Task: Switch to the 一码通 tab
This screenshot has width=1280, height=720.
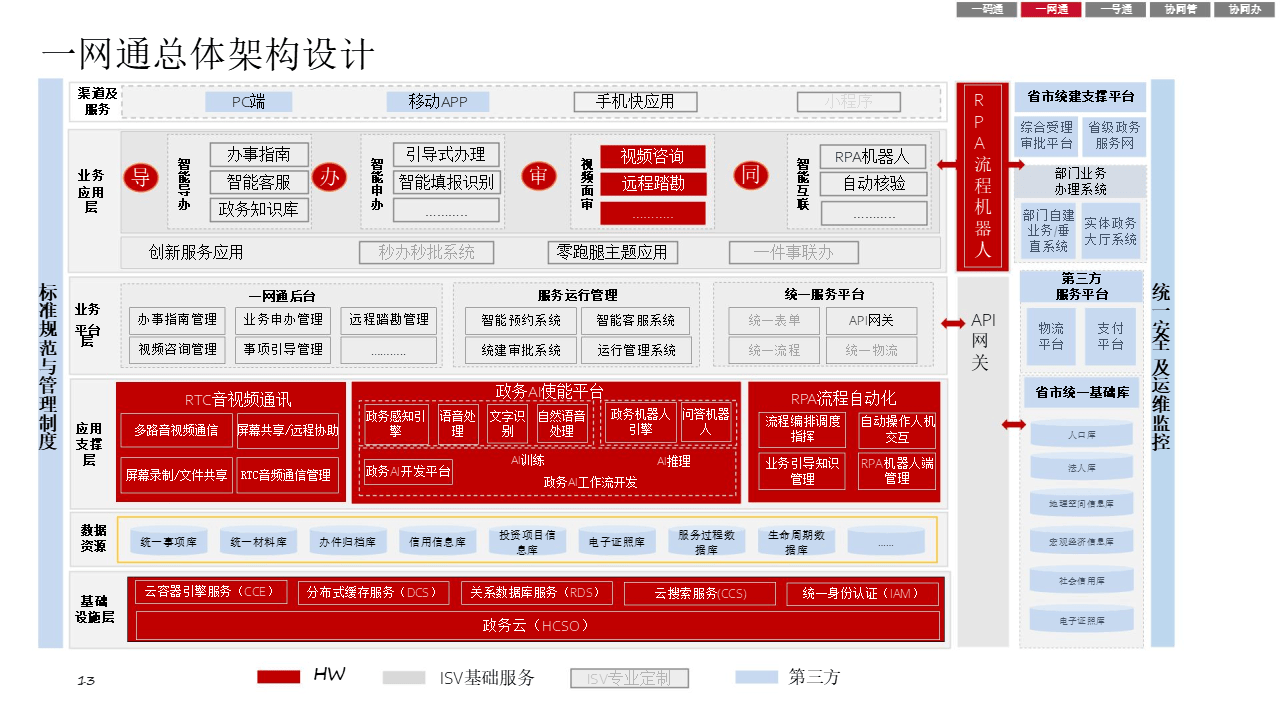Action: pyautogui.click(x=986, y=9)
